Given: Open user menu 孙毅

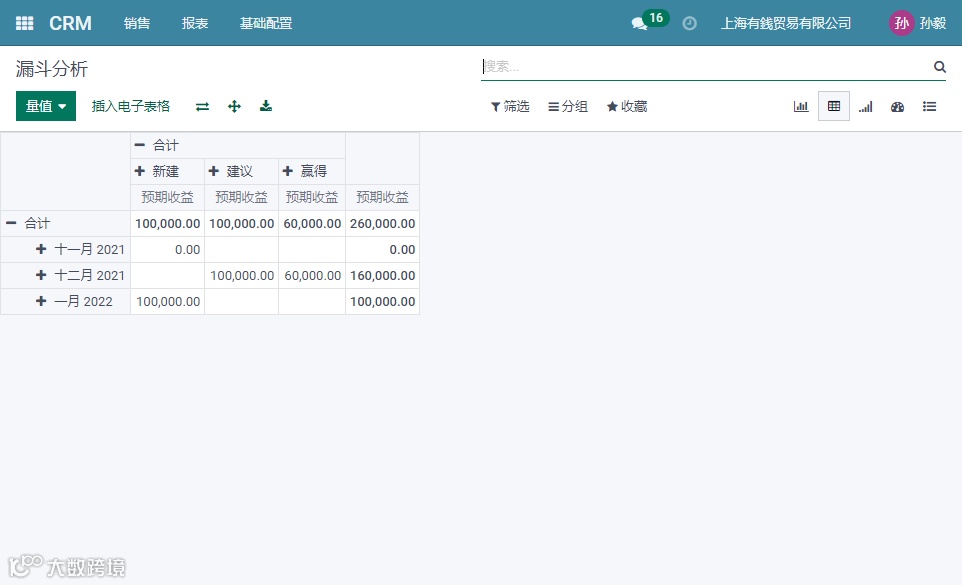Looking at the screenshot, I should [917, 23].
